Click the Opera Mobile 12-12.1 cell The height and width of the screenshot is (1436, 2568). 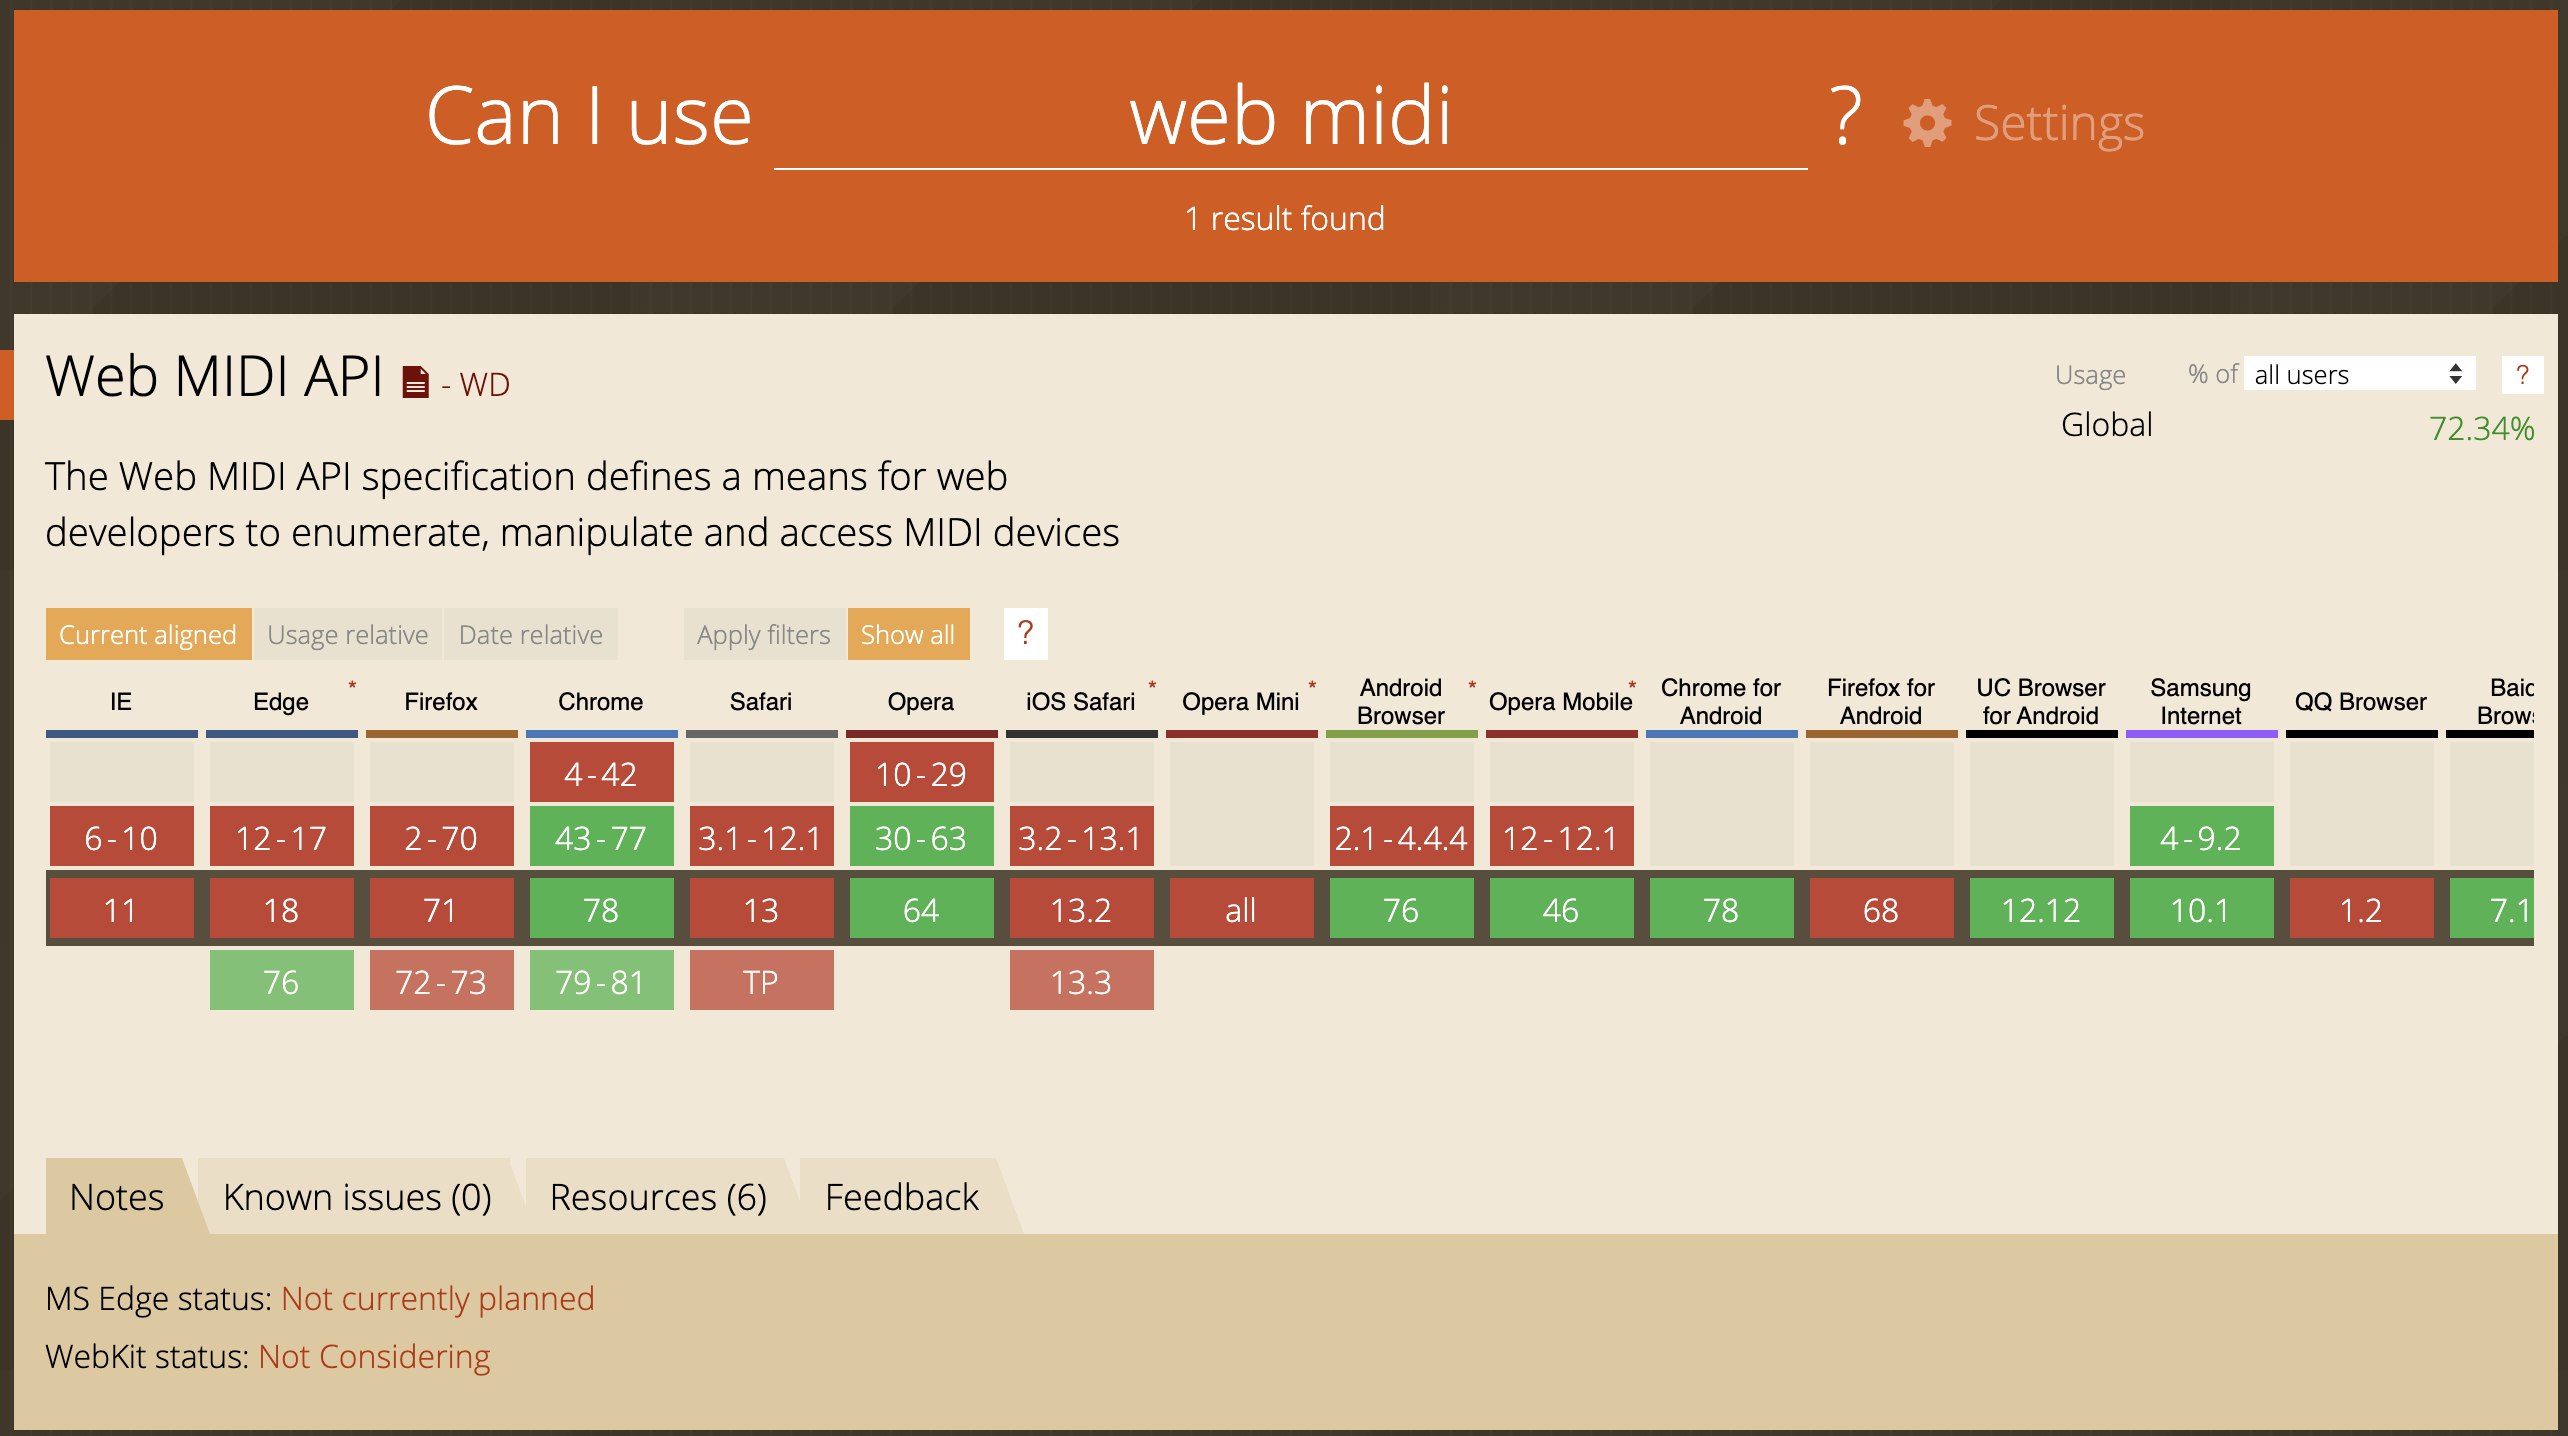pyautogui.click(x=1561, y=837)
